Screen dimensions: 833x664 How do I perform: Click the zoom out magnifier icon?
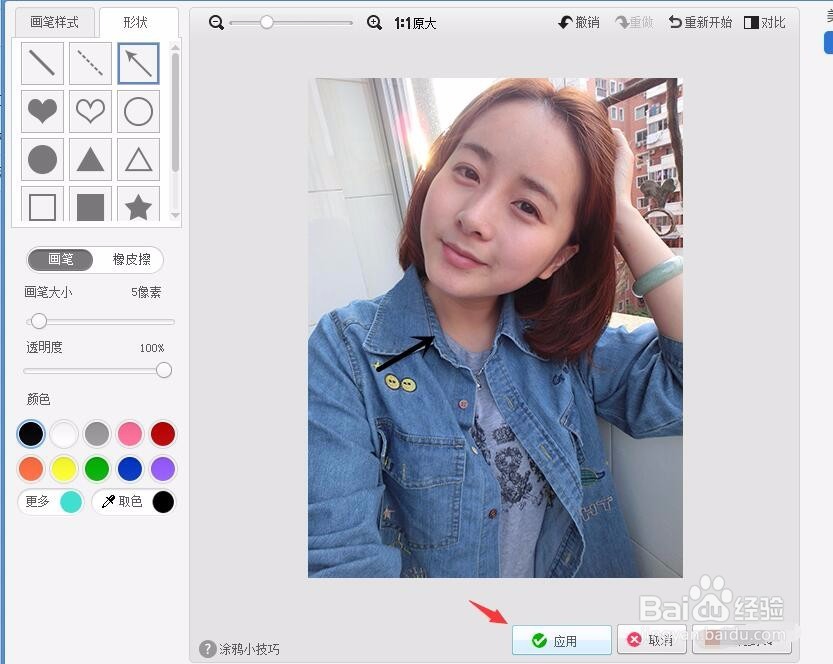pos(216,23)
